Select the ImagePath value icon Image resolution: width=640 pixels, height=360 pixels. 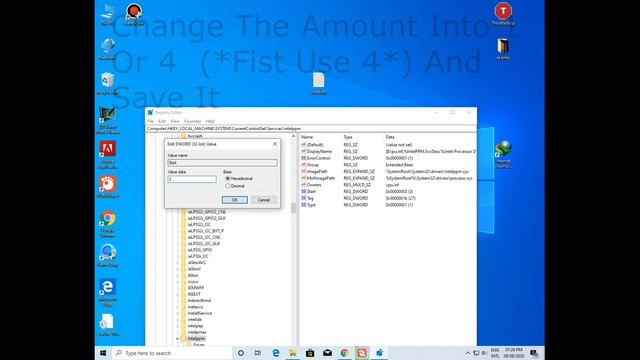[x=304, y=171]
